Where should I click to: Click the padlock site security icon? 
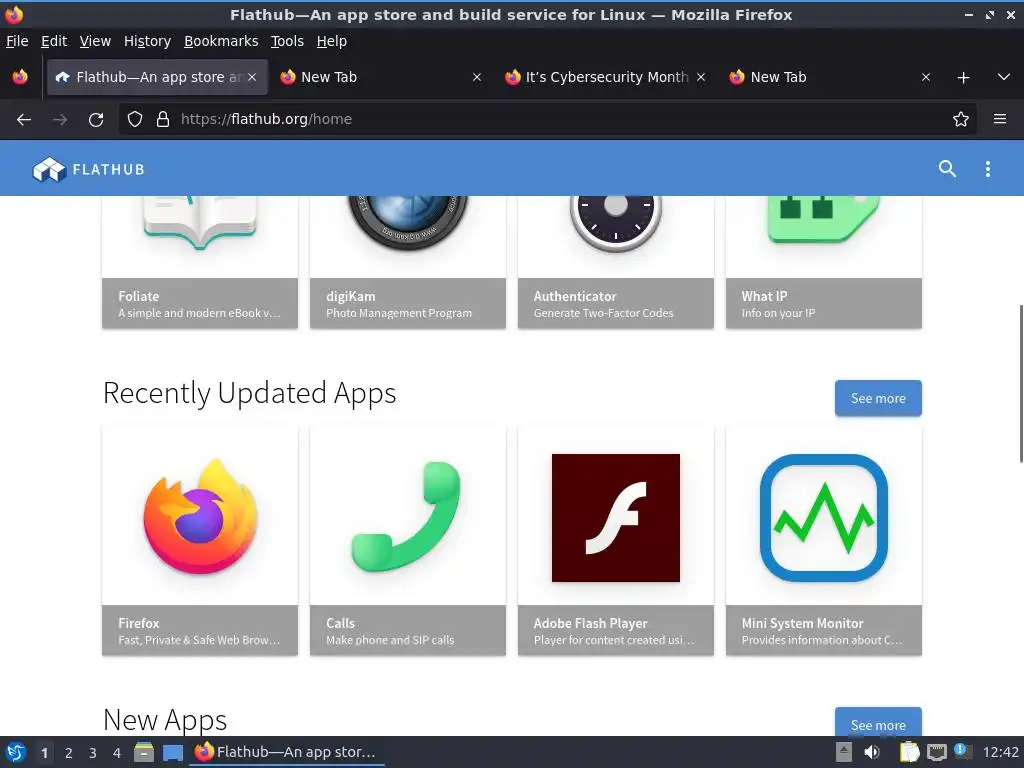click(163, 119)
